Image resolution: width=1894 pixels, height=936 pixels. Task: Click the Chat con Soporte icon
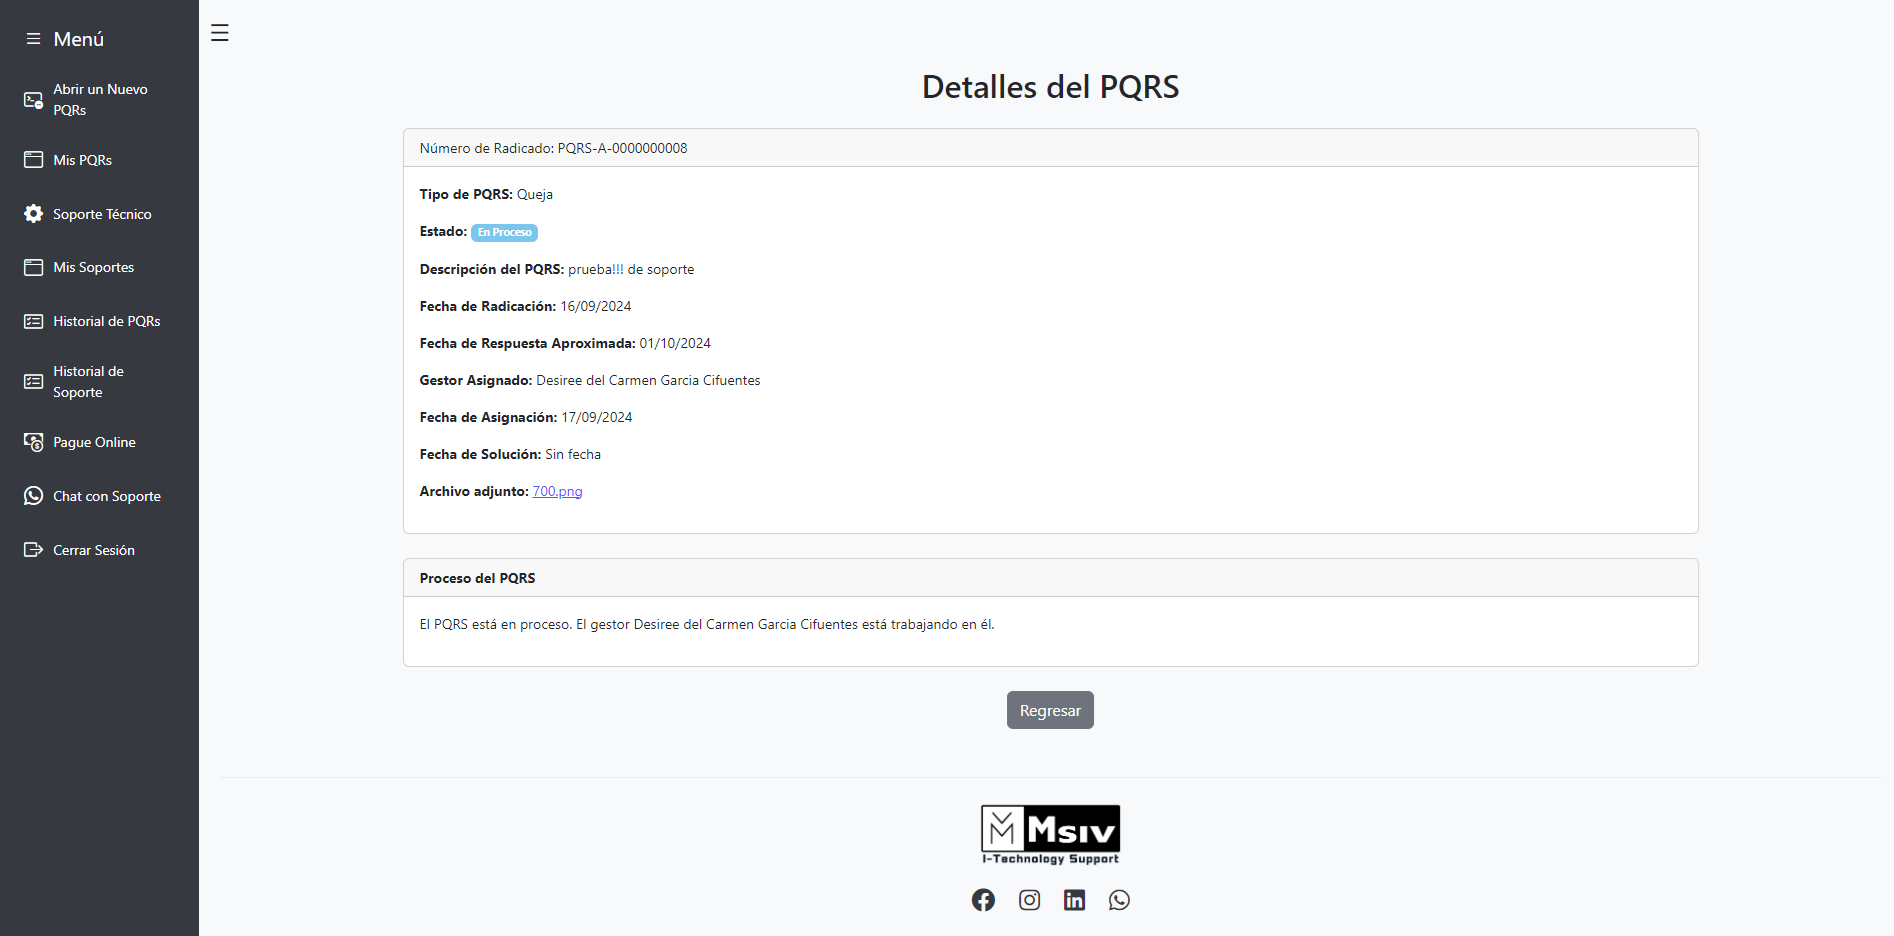coord(33,496)
